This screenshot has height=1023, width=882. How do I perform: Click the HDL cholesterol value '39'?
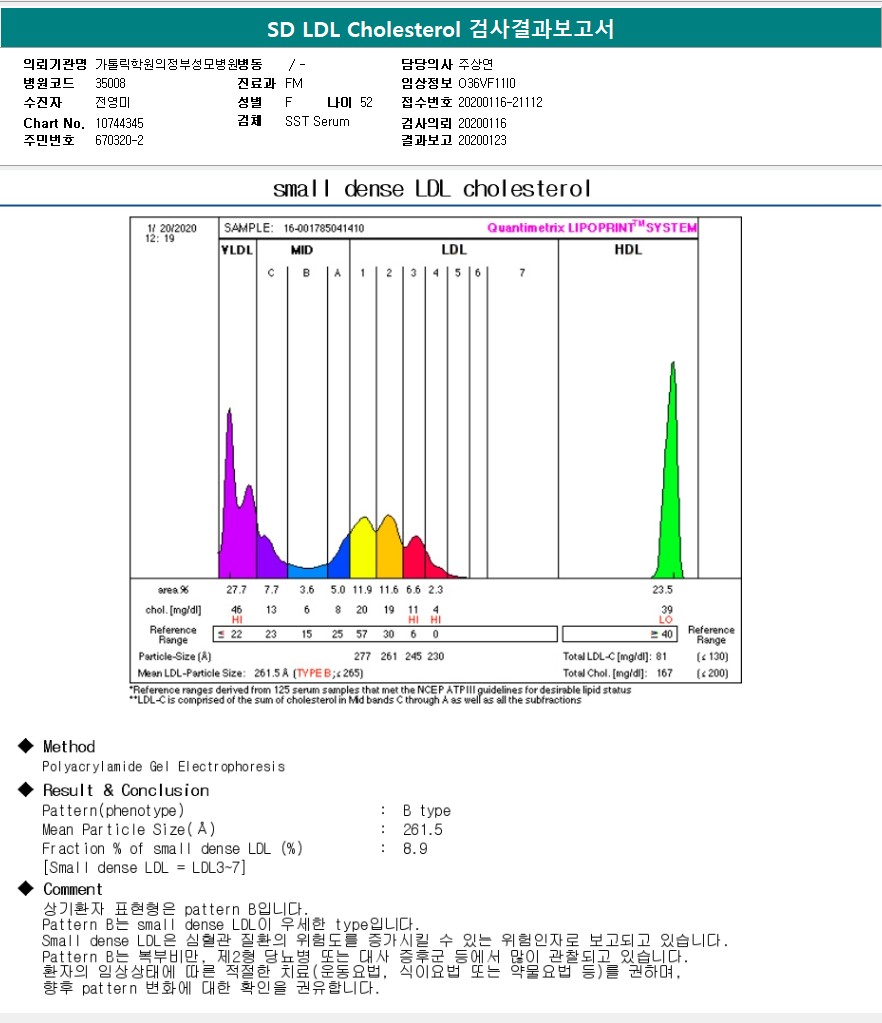667,610
